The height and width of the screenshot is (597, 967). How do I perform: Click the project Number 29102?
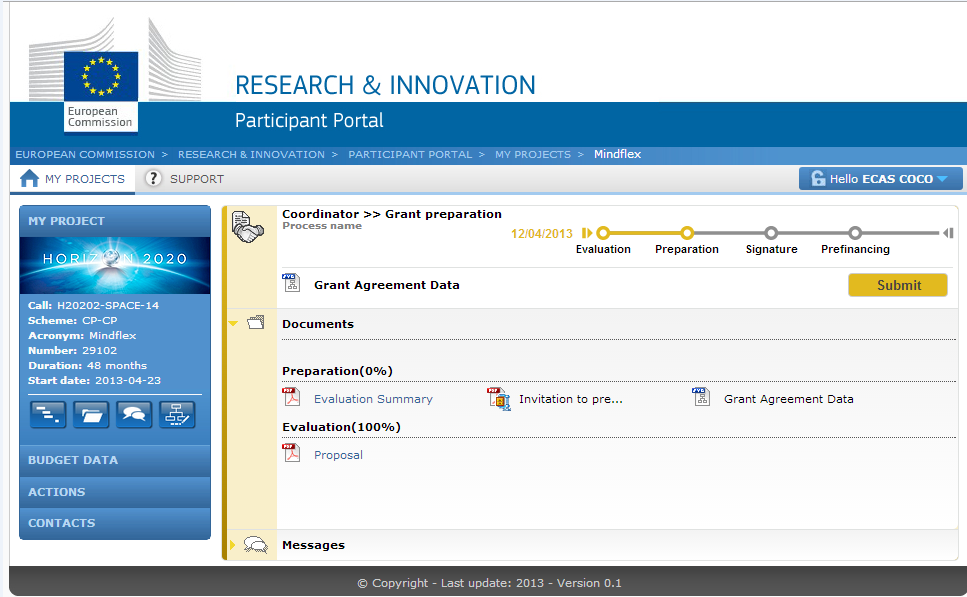(99, 350)
